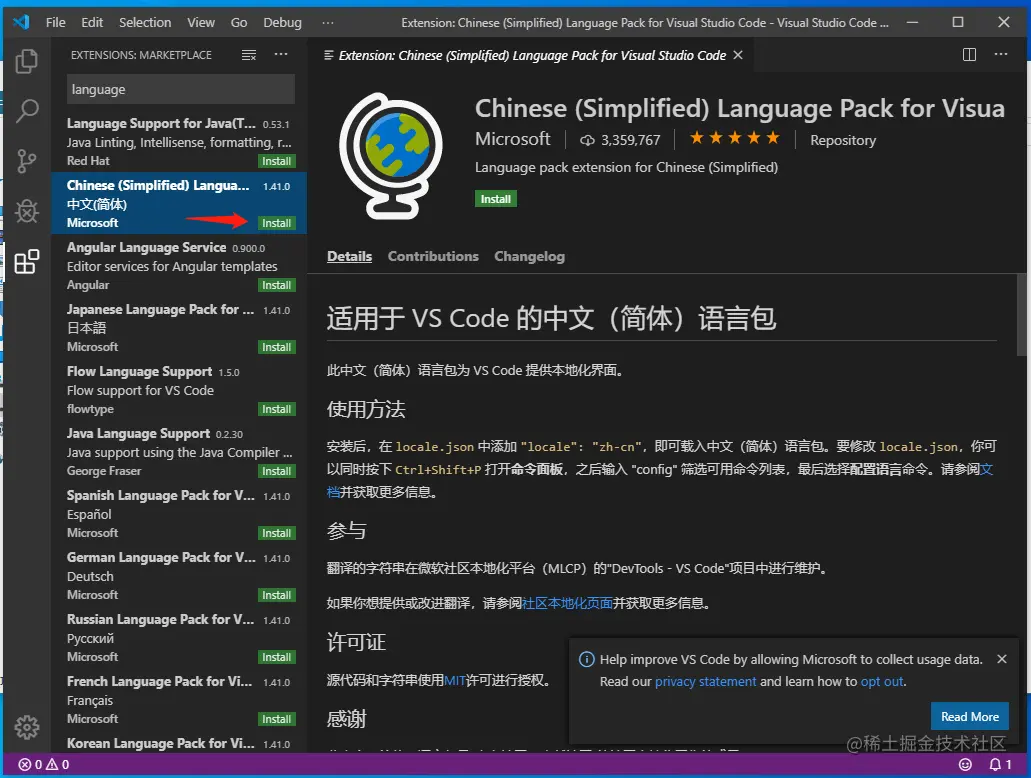1031x778 pixels.
Task: Click the details page vertical scrollbar
Action: tap(1022, 314)
